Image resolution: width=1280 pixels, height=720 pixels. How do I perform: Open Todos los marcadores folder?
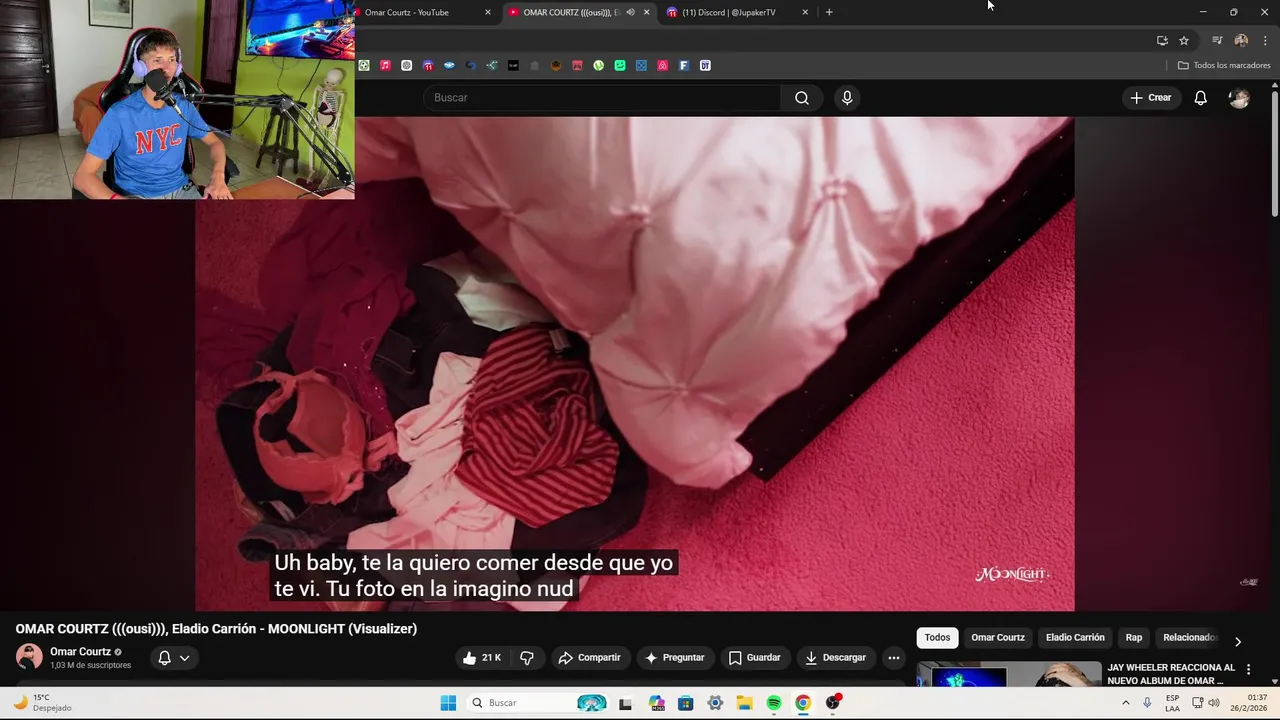(x=1224, y=66)
